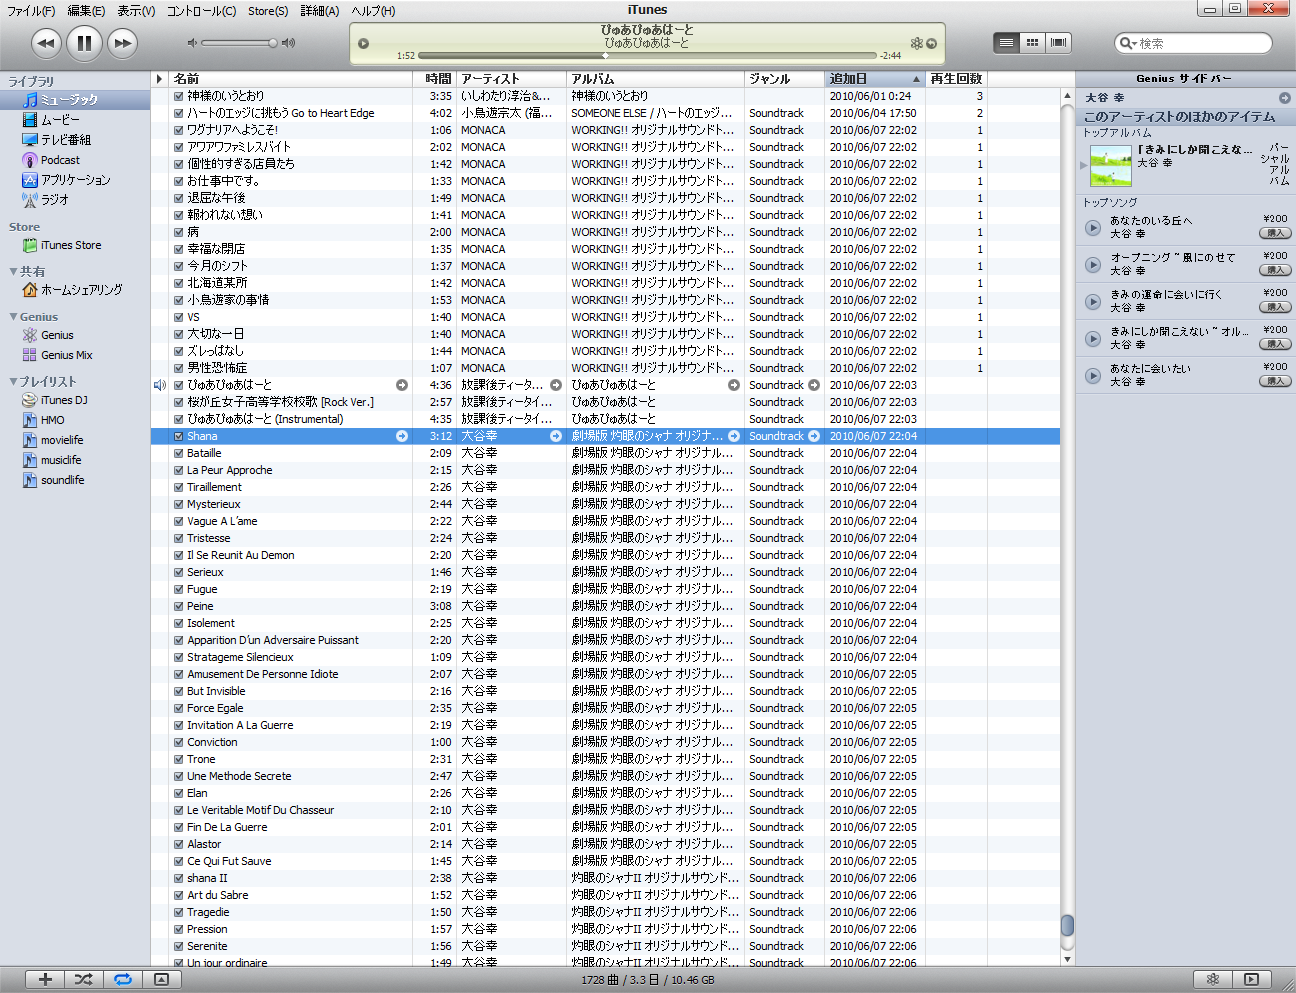Collapse the 共有 sidebar section

13,271
